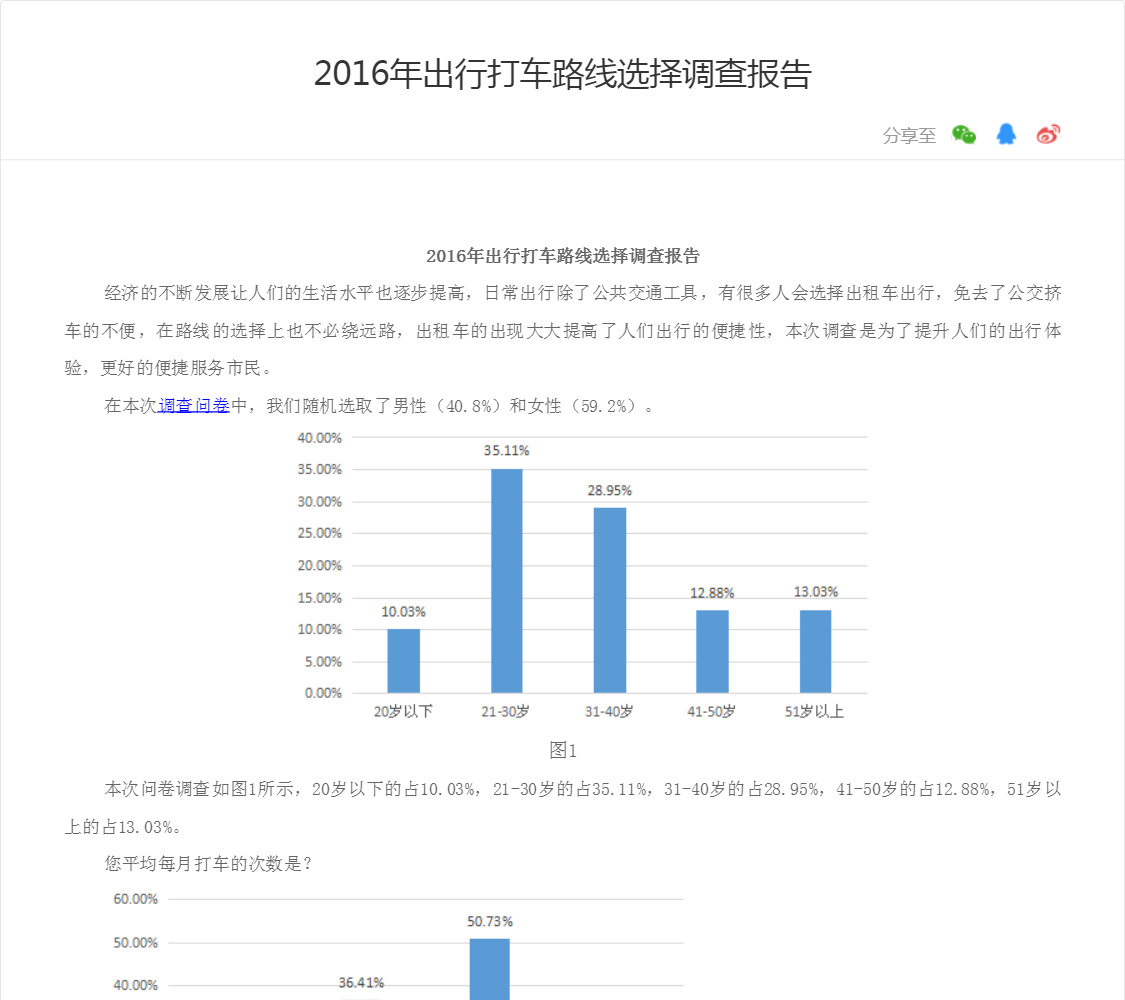Click the 50.73% bar in second chart
This screenshot has width=1125, height=1000.
pyautogui.click(x=490, y=969)
